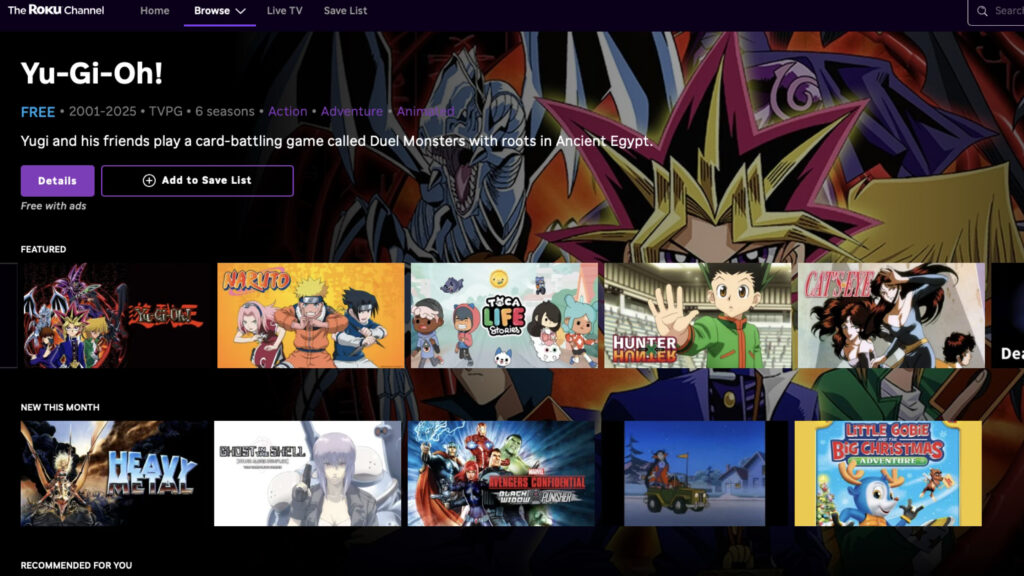Open the Cat's Eye featured tile
Image resolution: width=1024 pixels, height=576 pixels.
pyautogui.click(x=890, y=315)
